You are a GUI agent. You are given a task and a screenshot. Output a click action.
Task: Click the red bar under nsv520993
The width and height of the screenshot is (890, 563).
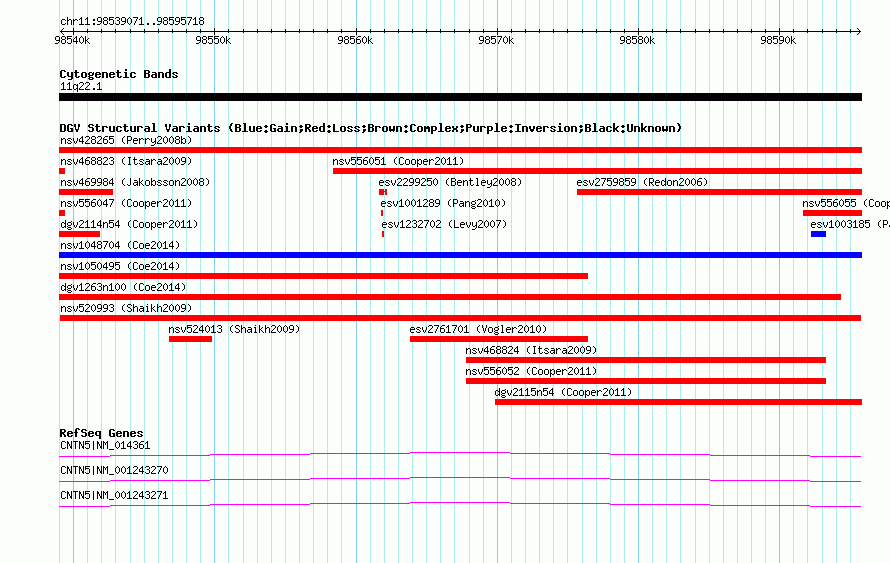460,318
